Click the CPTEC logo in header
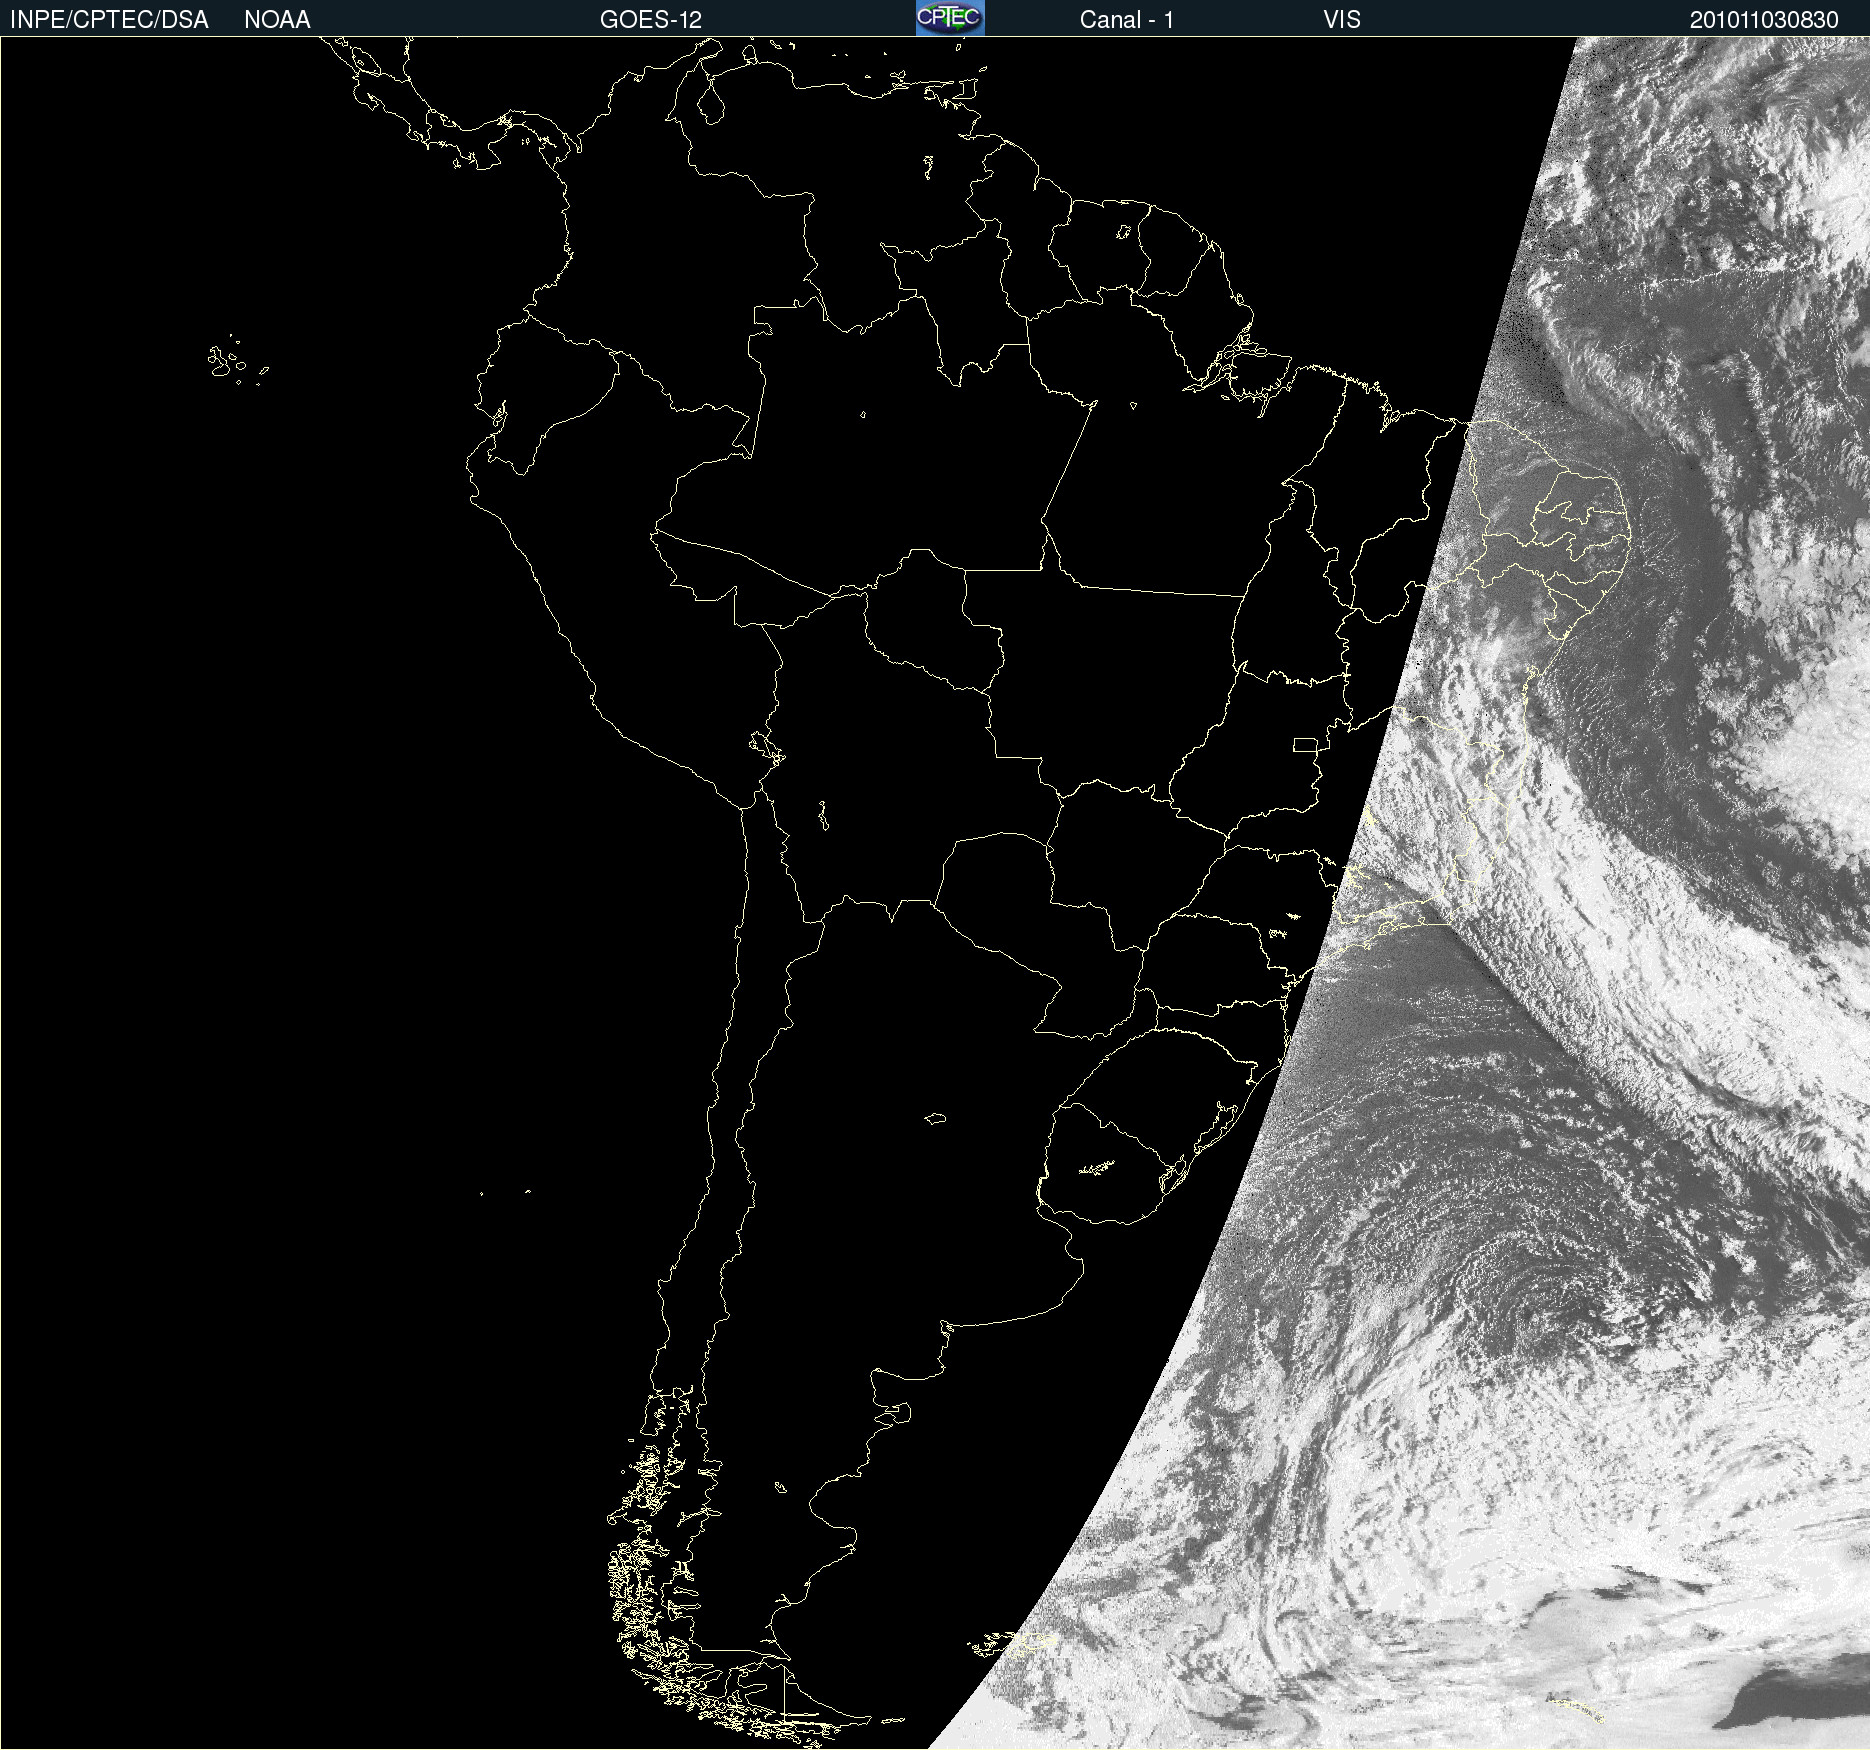Screen dimensions: 1870x1750 (950, 18)
